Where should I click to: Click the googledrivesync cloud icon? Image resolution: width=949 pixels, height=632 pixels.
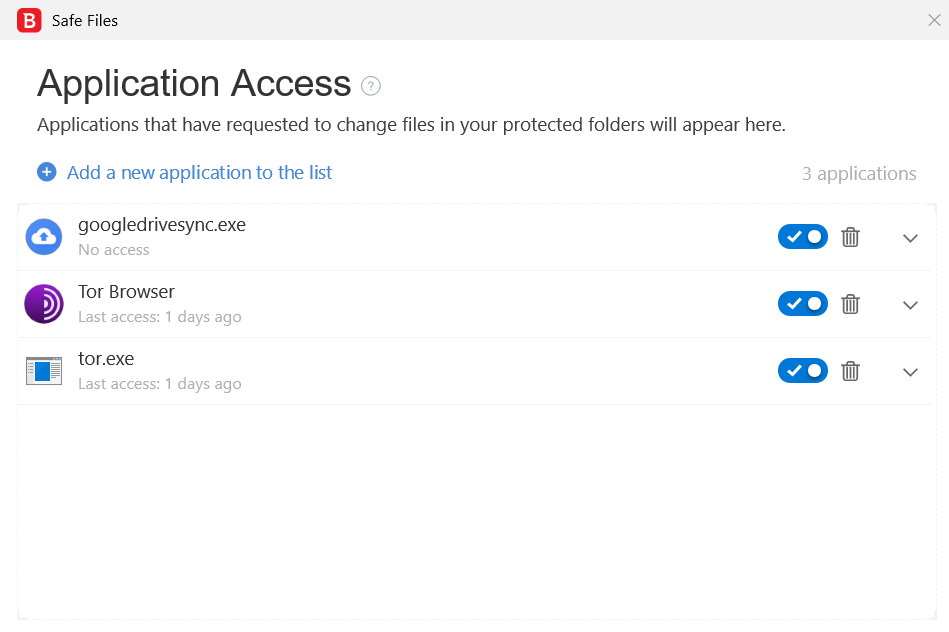pos(44,237)
